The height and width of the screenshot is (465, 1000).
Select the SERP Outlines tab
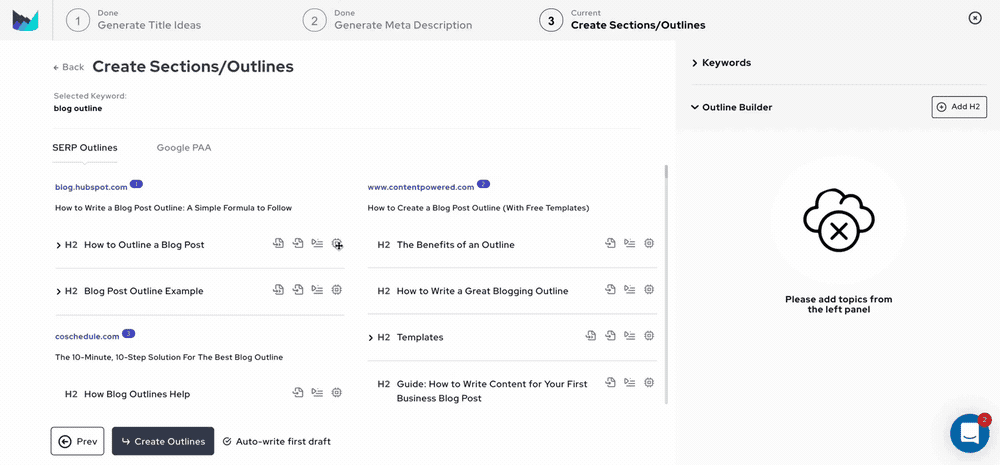click(85, 147)
